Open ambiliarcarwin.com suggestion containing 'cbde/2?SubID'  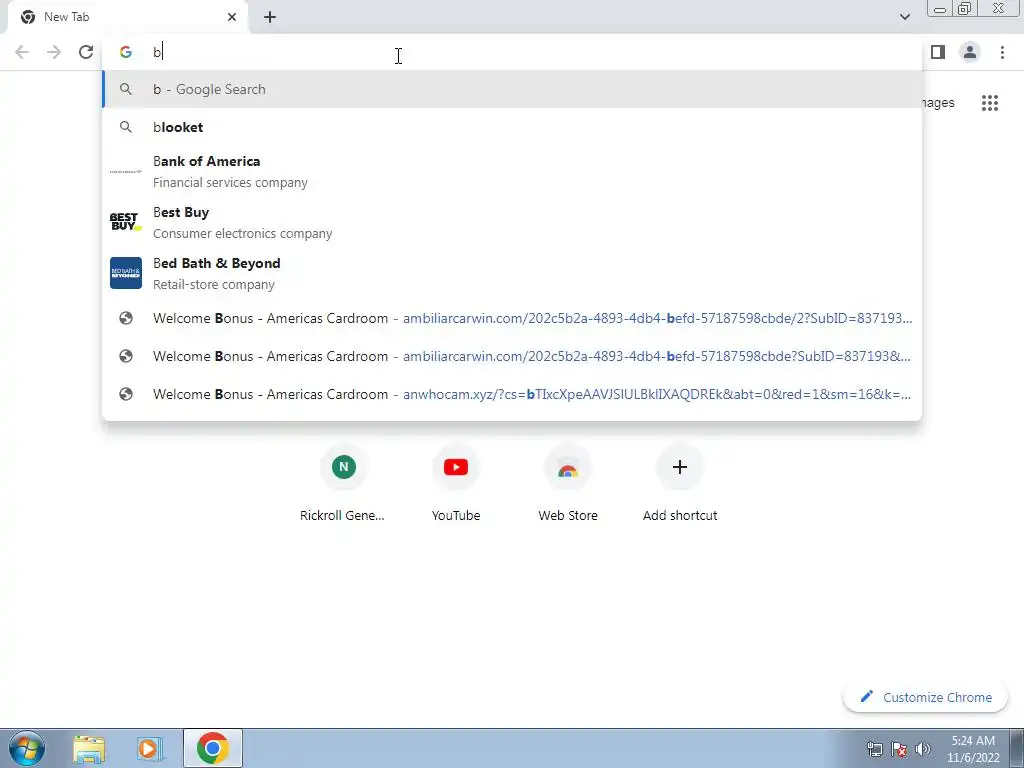(512, 319)
